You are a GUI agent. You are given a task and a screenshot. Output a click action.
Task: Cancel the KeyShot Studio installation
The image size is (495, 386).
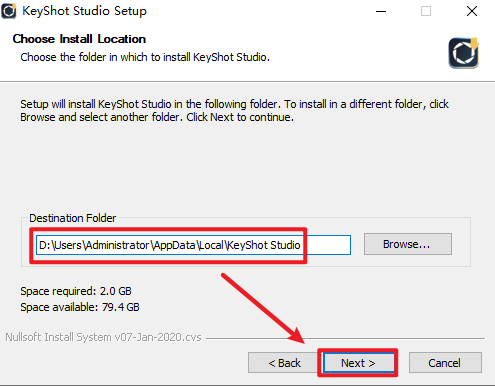(x=445, y=362)
